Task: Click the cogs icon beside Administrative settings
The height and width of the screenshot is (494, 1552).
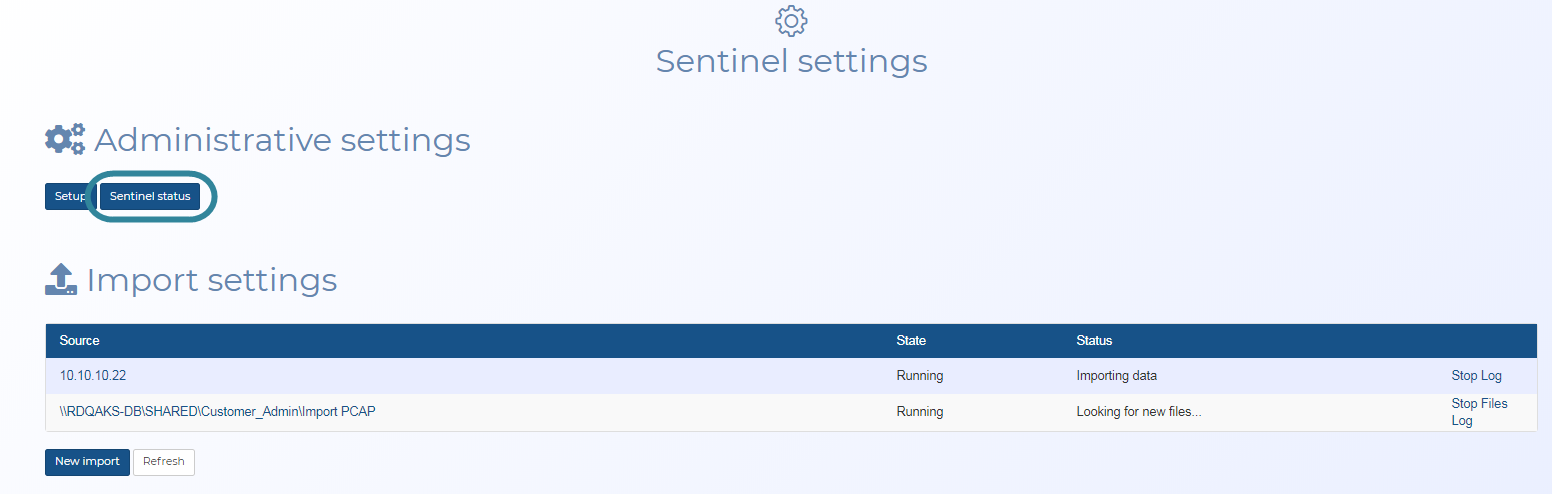Action: (x=66, y=140)
